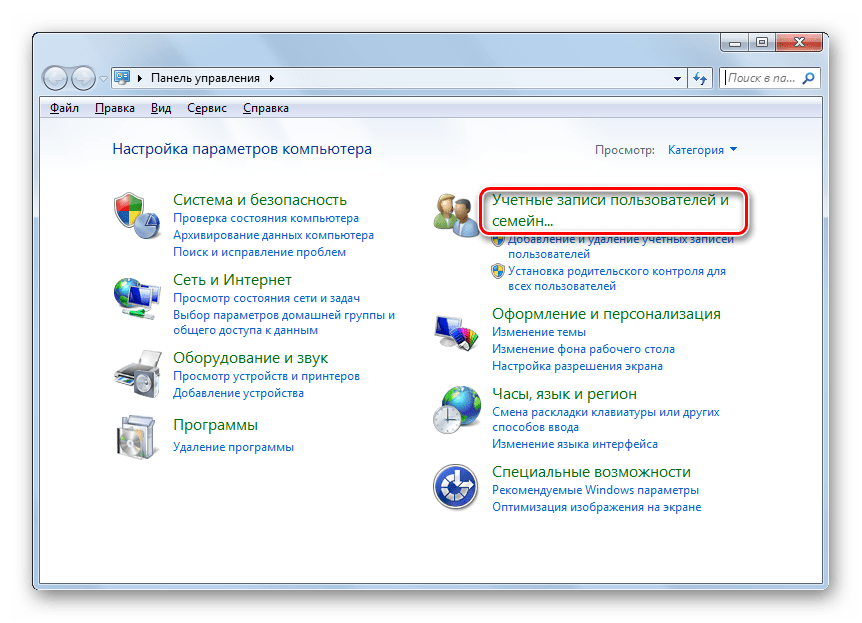This screenshot has height=623, width=862.
Task: Open 'Оборудование и звук' category
Action: pyautogui.click(x=251, y=358)
